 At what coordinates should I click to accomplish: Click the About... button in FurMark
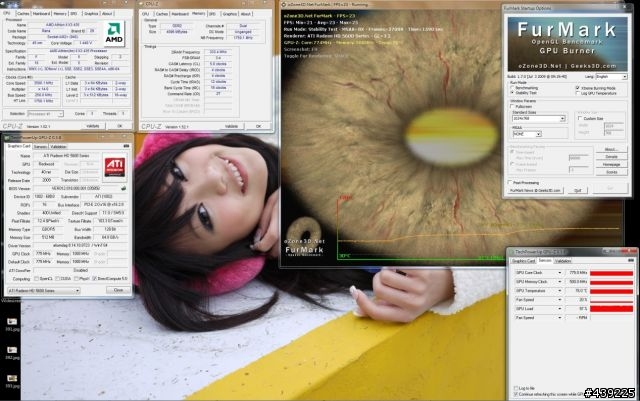tap(611, 149)
